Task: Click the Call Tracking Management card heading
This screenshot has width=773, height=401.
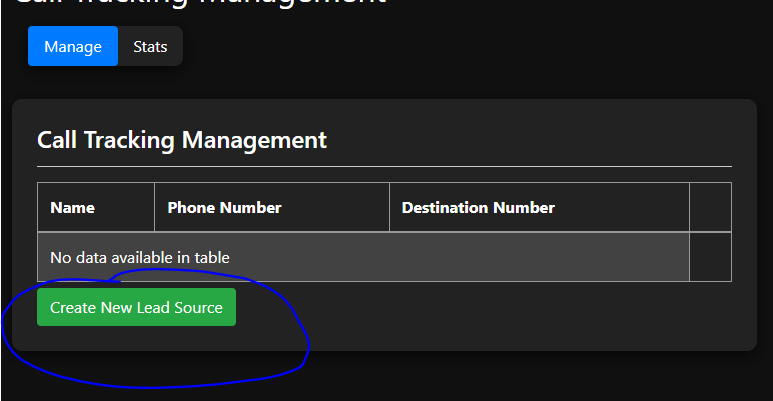Action: (182, 140)
